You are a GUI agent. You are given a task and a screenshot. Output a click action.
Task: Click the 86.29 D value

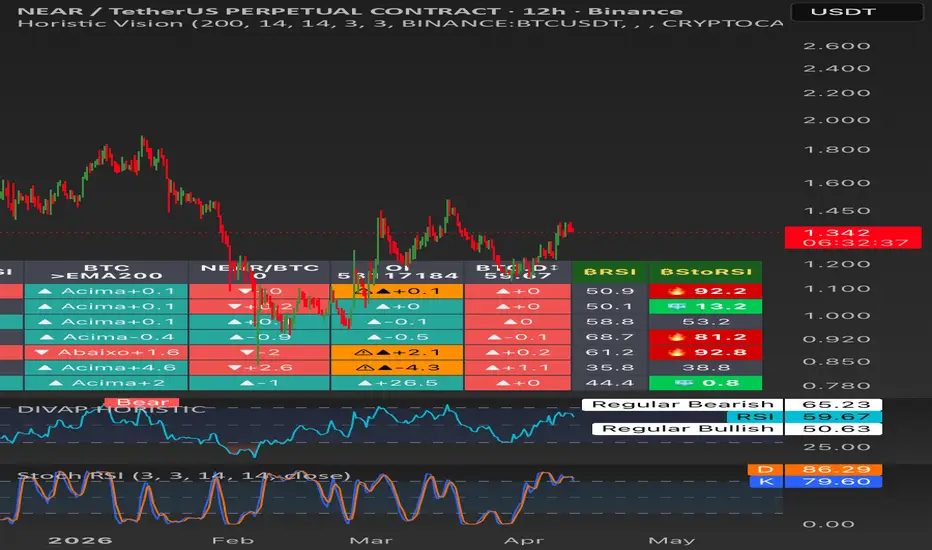pyautogui.click(x=833, y=470)
